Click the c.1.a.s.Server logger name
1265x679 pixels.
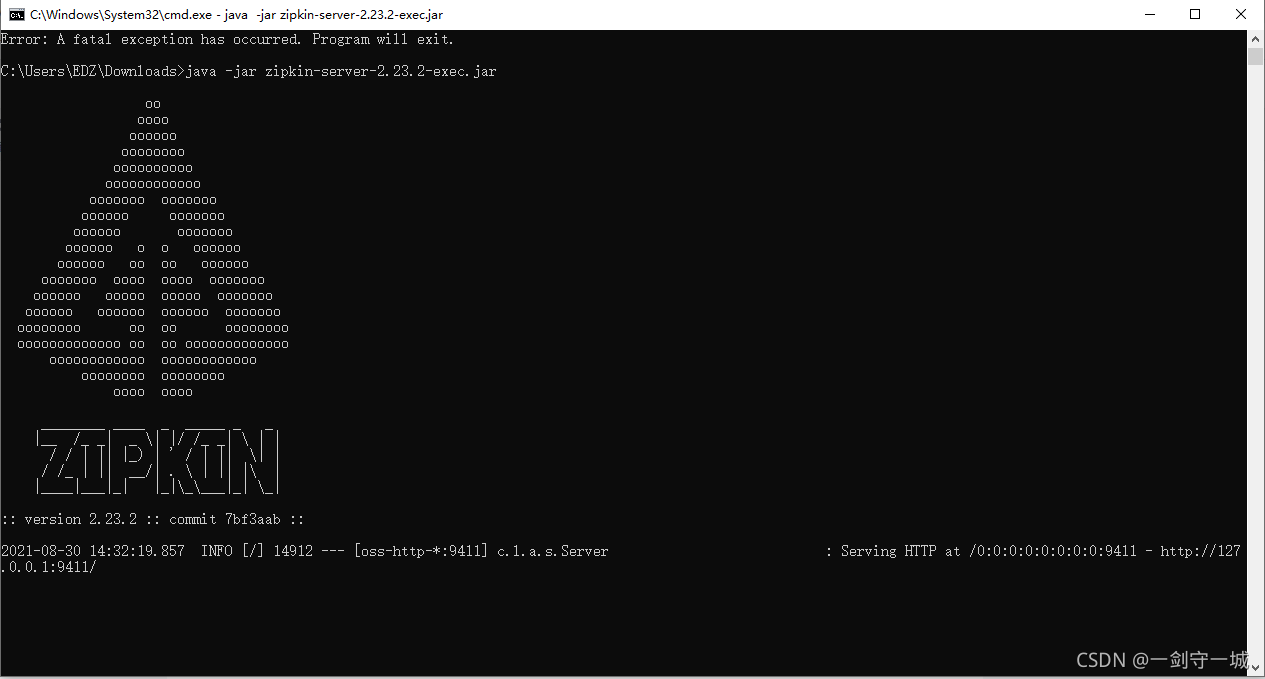click(x=554, y=551)
